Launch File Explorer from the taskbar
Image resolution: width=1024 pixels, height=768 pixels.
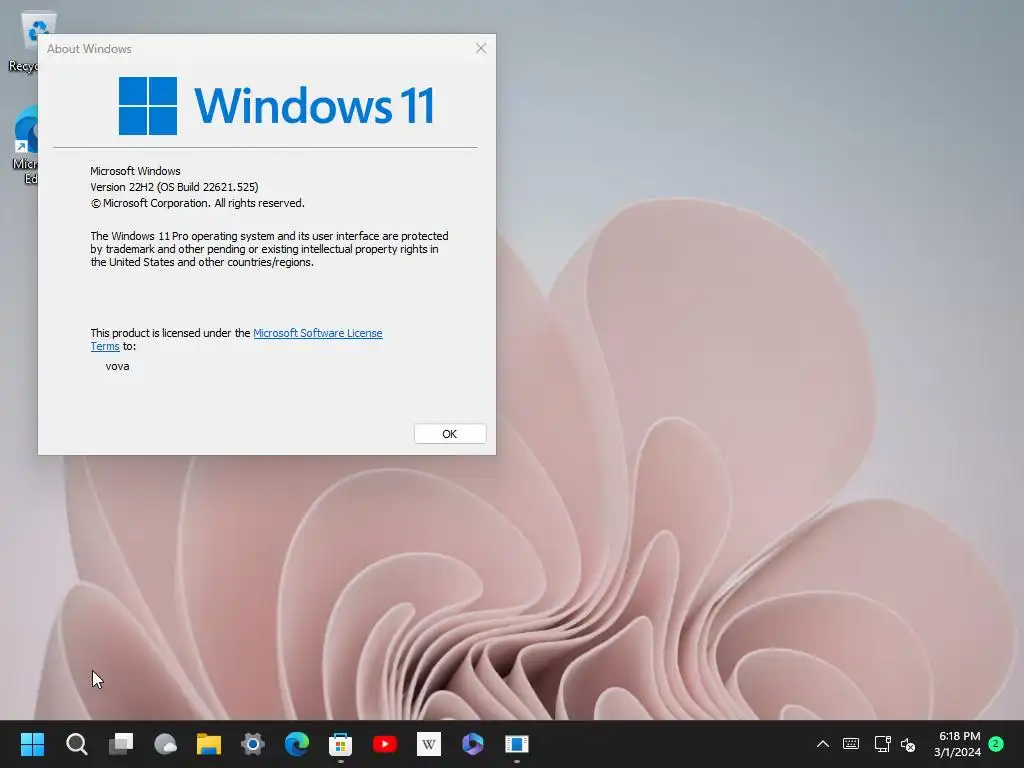(x=209, y=743)
